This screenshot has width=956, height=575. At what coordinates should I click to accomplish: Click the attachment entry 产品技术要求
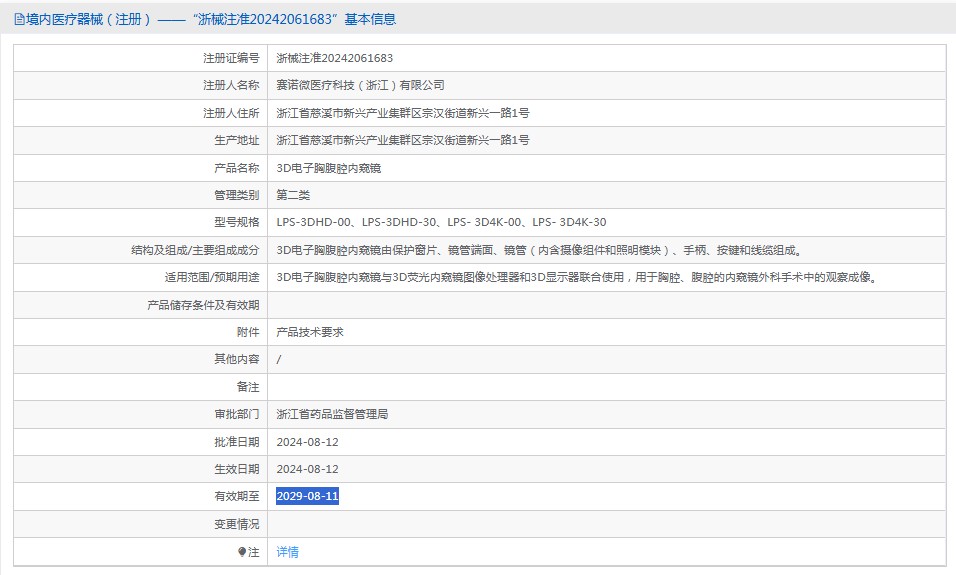[x=310, y=332]
